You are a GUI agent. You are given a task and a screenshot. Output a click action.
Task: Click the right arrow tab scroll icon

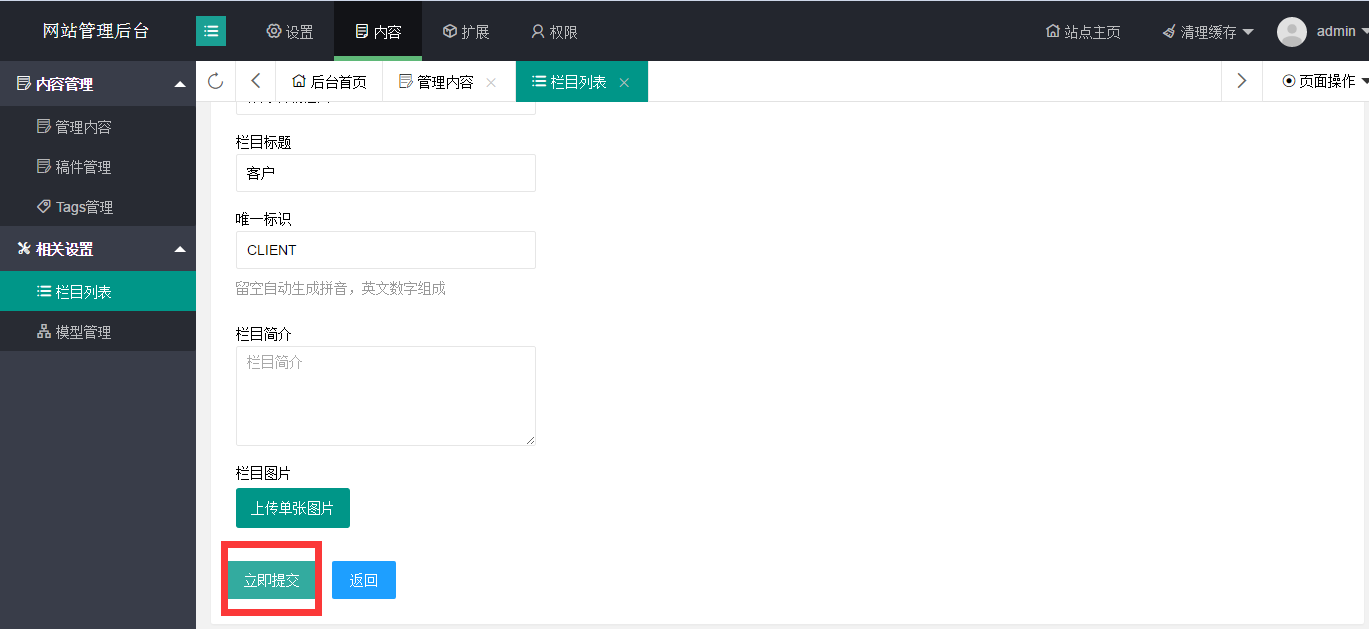pyautogui.click(x=1241, y=81)
